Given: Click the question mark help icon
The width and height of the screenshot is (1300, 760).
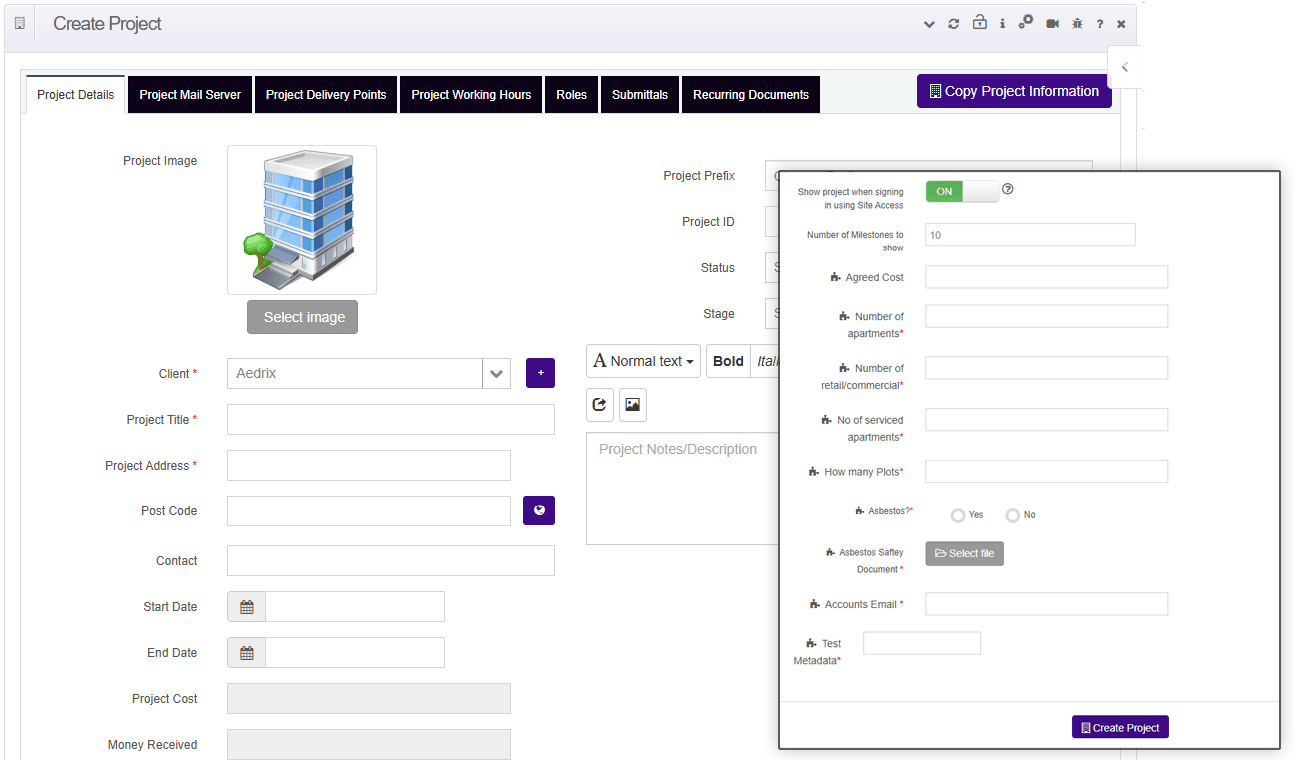Looking at the screenshot, I should [1100, 24].
